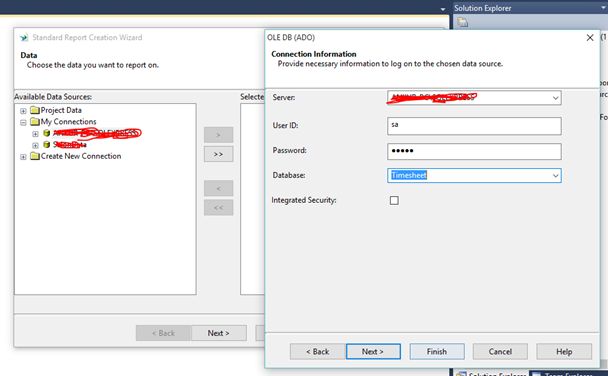Image resolution: width=608 pixels, height=376 pixels.
Task: Close the OLE DB (ADO) dialog
Action: coord(590,38)
